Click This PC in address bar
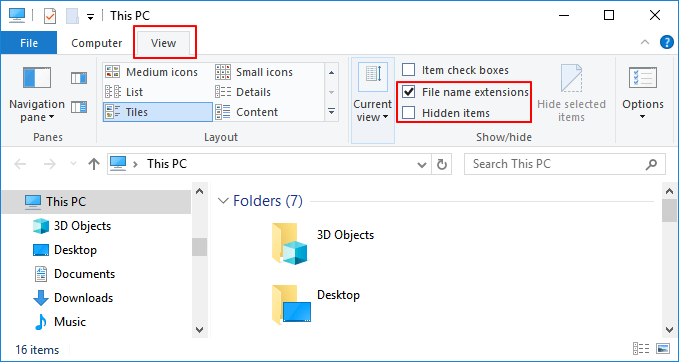679x362 pixels. tap(167, 164)
